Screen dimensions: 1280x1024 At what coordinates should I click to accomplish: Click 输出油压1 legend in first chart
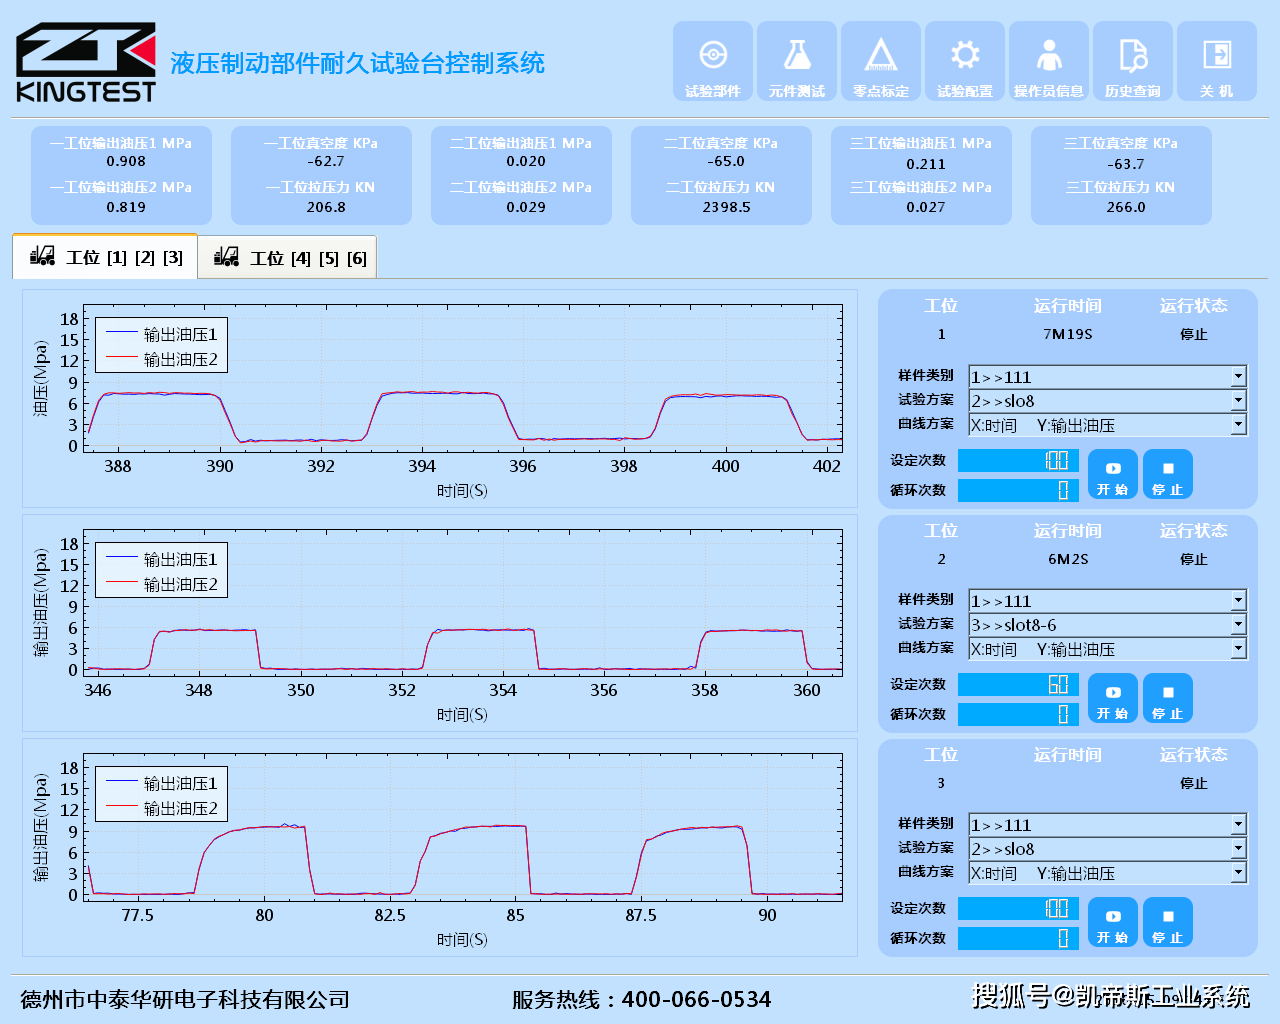pyautogui.click(x=162, y=334)
